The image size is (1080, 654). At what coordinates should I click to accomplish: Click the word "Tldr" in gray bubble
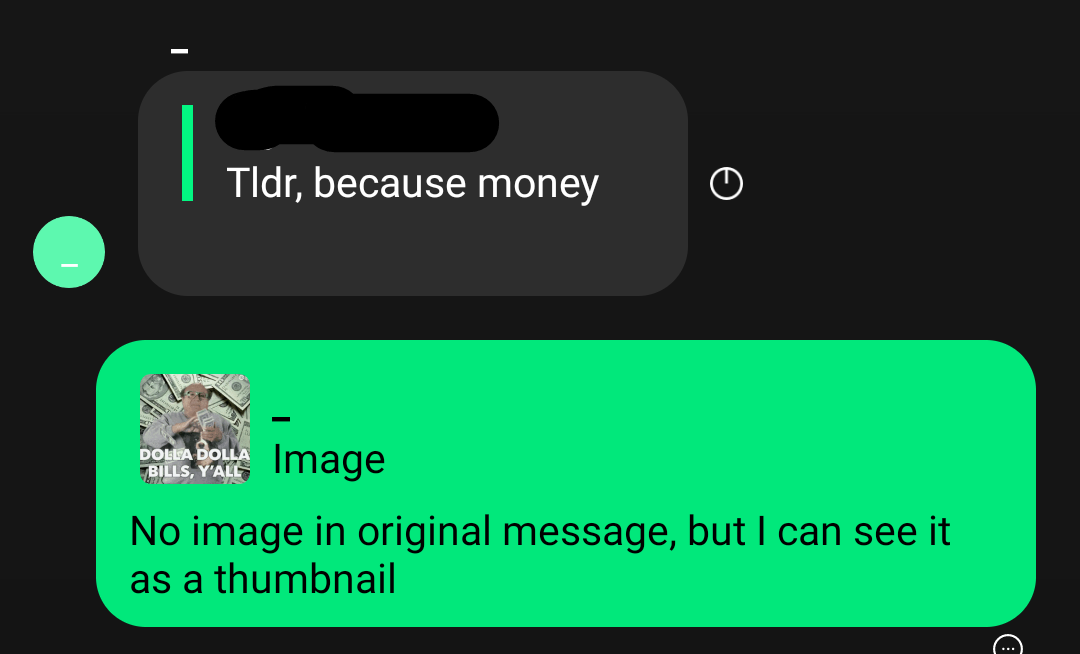[264, 183]
